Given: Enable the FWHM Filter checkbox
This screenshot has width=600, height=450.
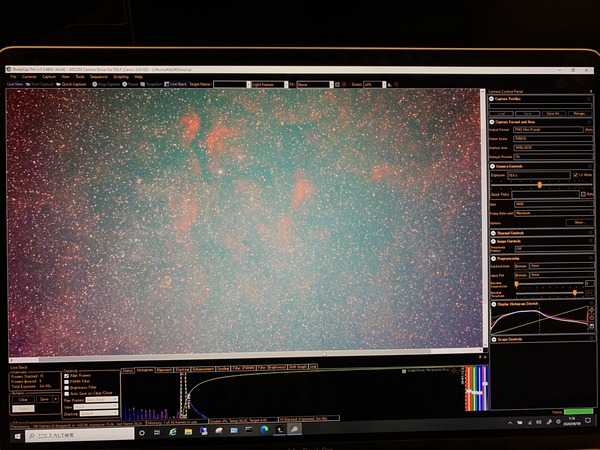Looking at the screenshot, I should click(x=67, y=382).
